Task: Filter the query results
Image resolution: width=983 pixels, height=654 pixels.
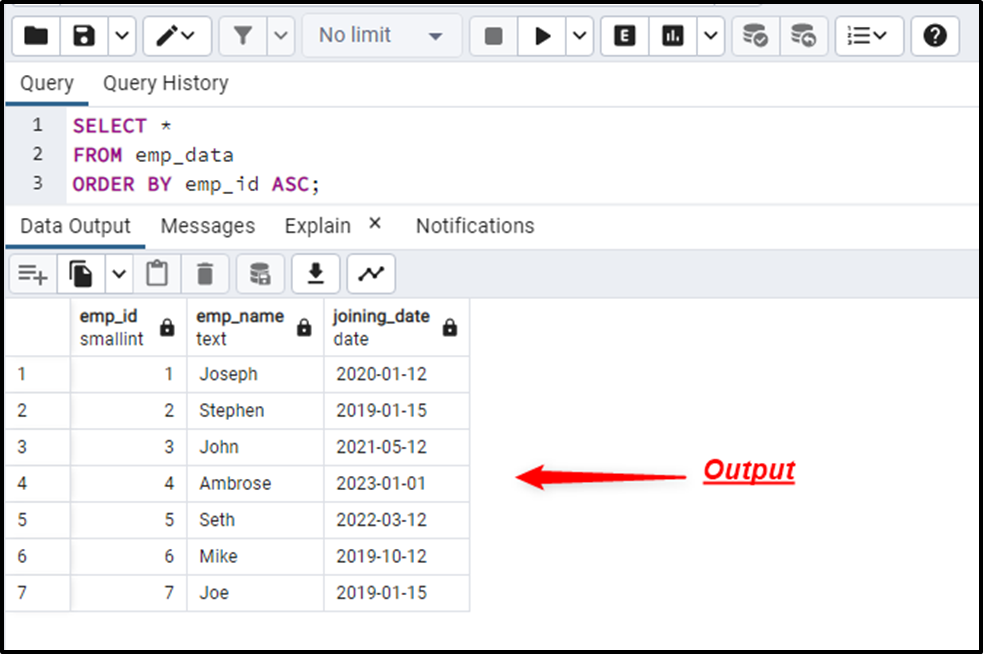Action: point(242,35)
